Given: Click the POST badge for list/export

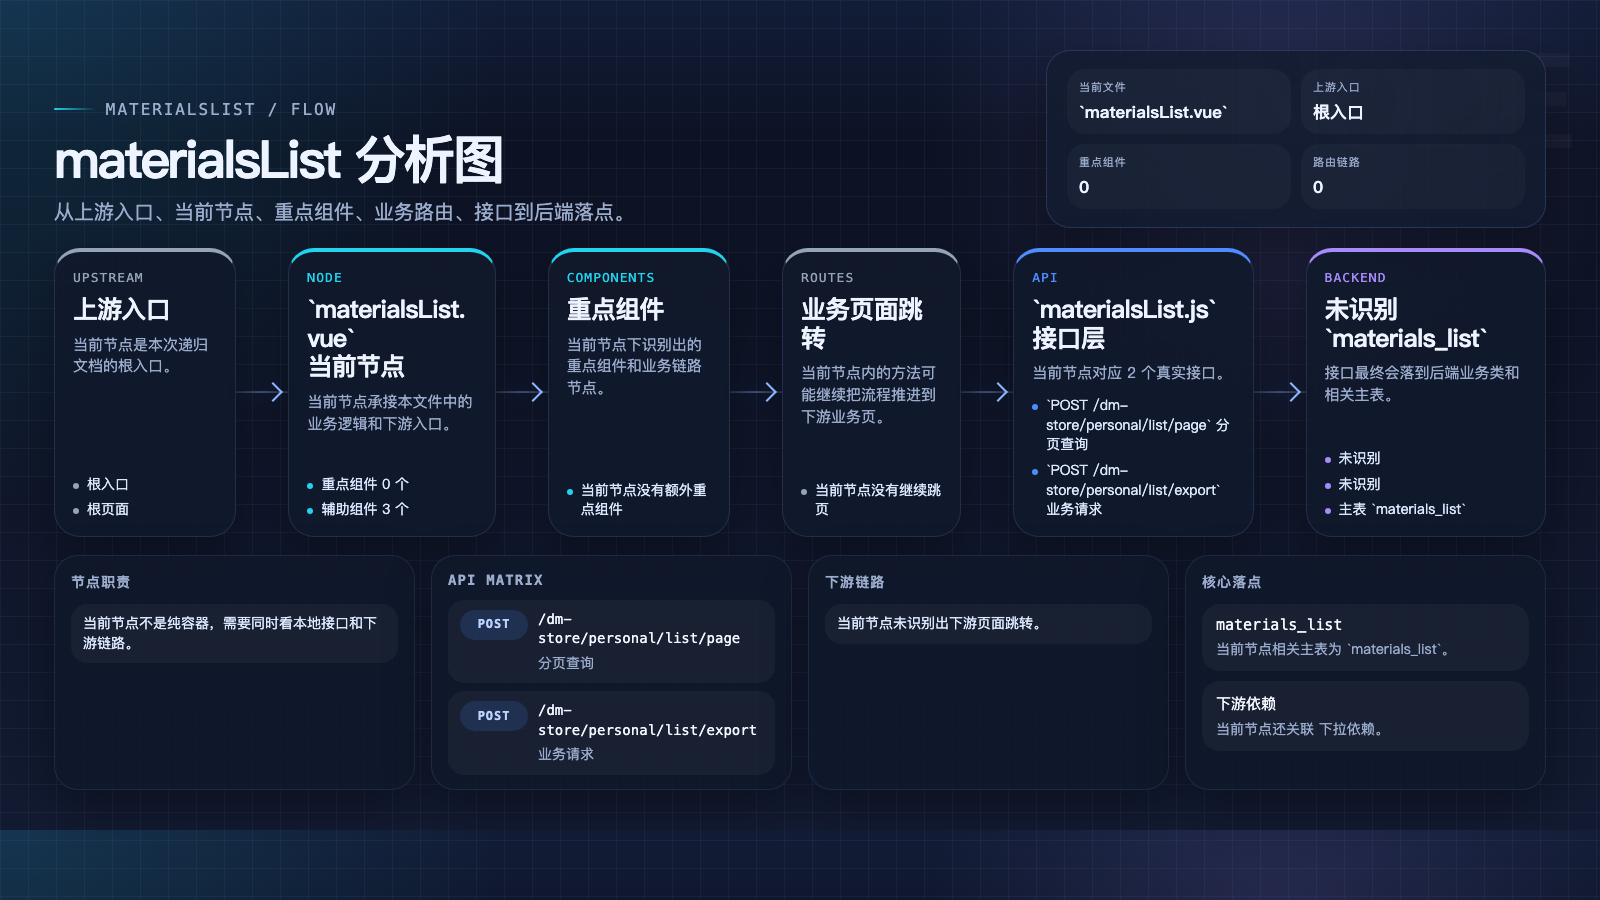Looking at the screenshot, I should click(494, 716).
